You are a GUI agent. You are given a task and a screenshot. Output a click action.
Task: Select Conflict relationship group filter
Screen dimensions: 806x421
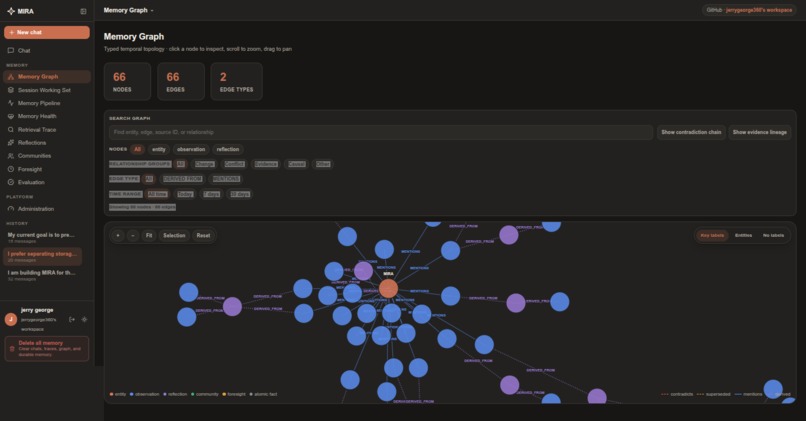coord(234,164)
